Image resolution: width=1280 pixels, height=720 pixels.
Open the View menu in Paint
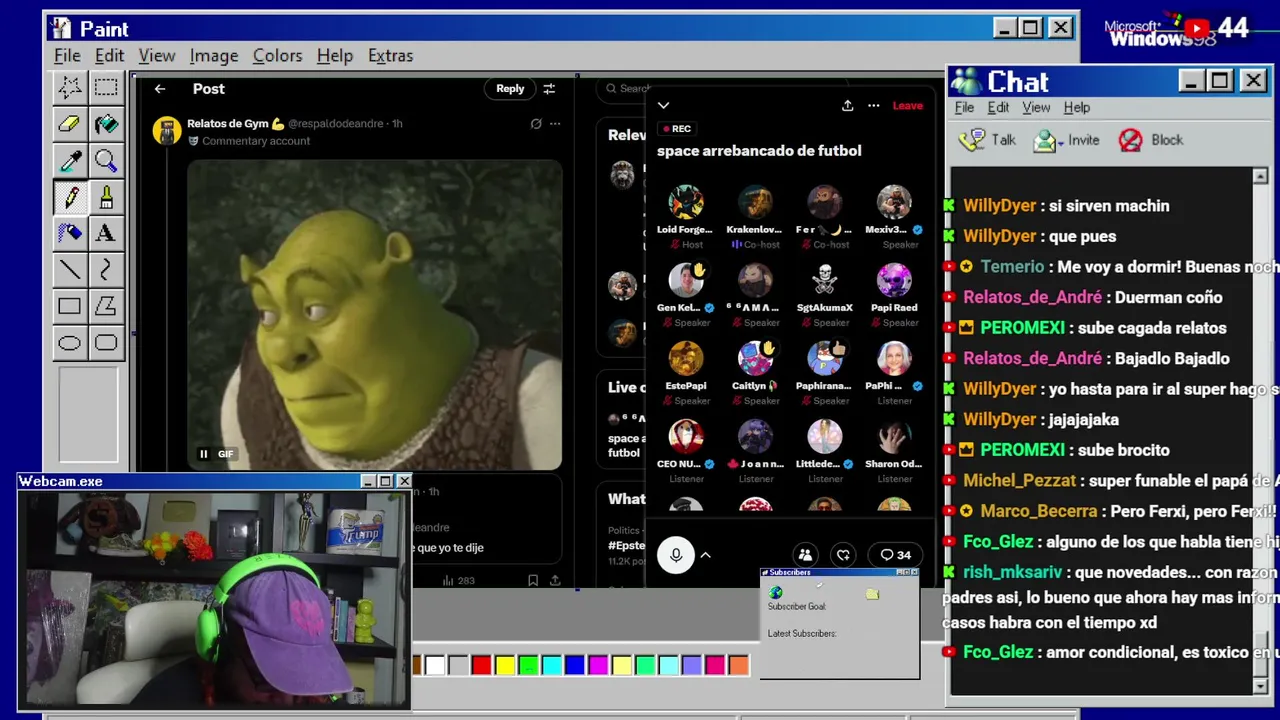pyautogui.click(x=157, y=56)
